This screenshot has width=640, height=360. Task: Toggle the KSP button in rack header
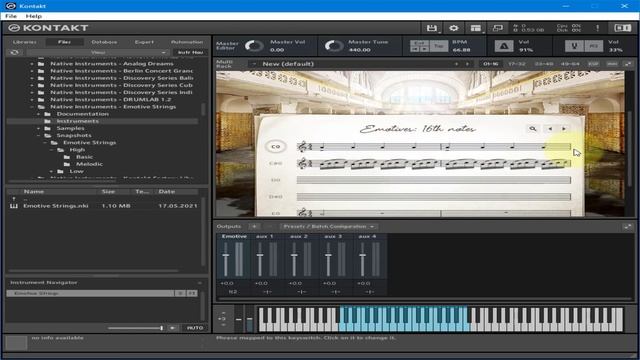pos(593,64)
